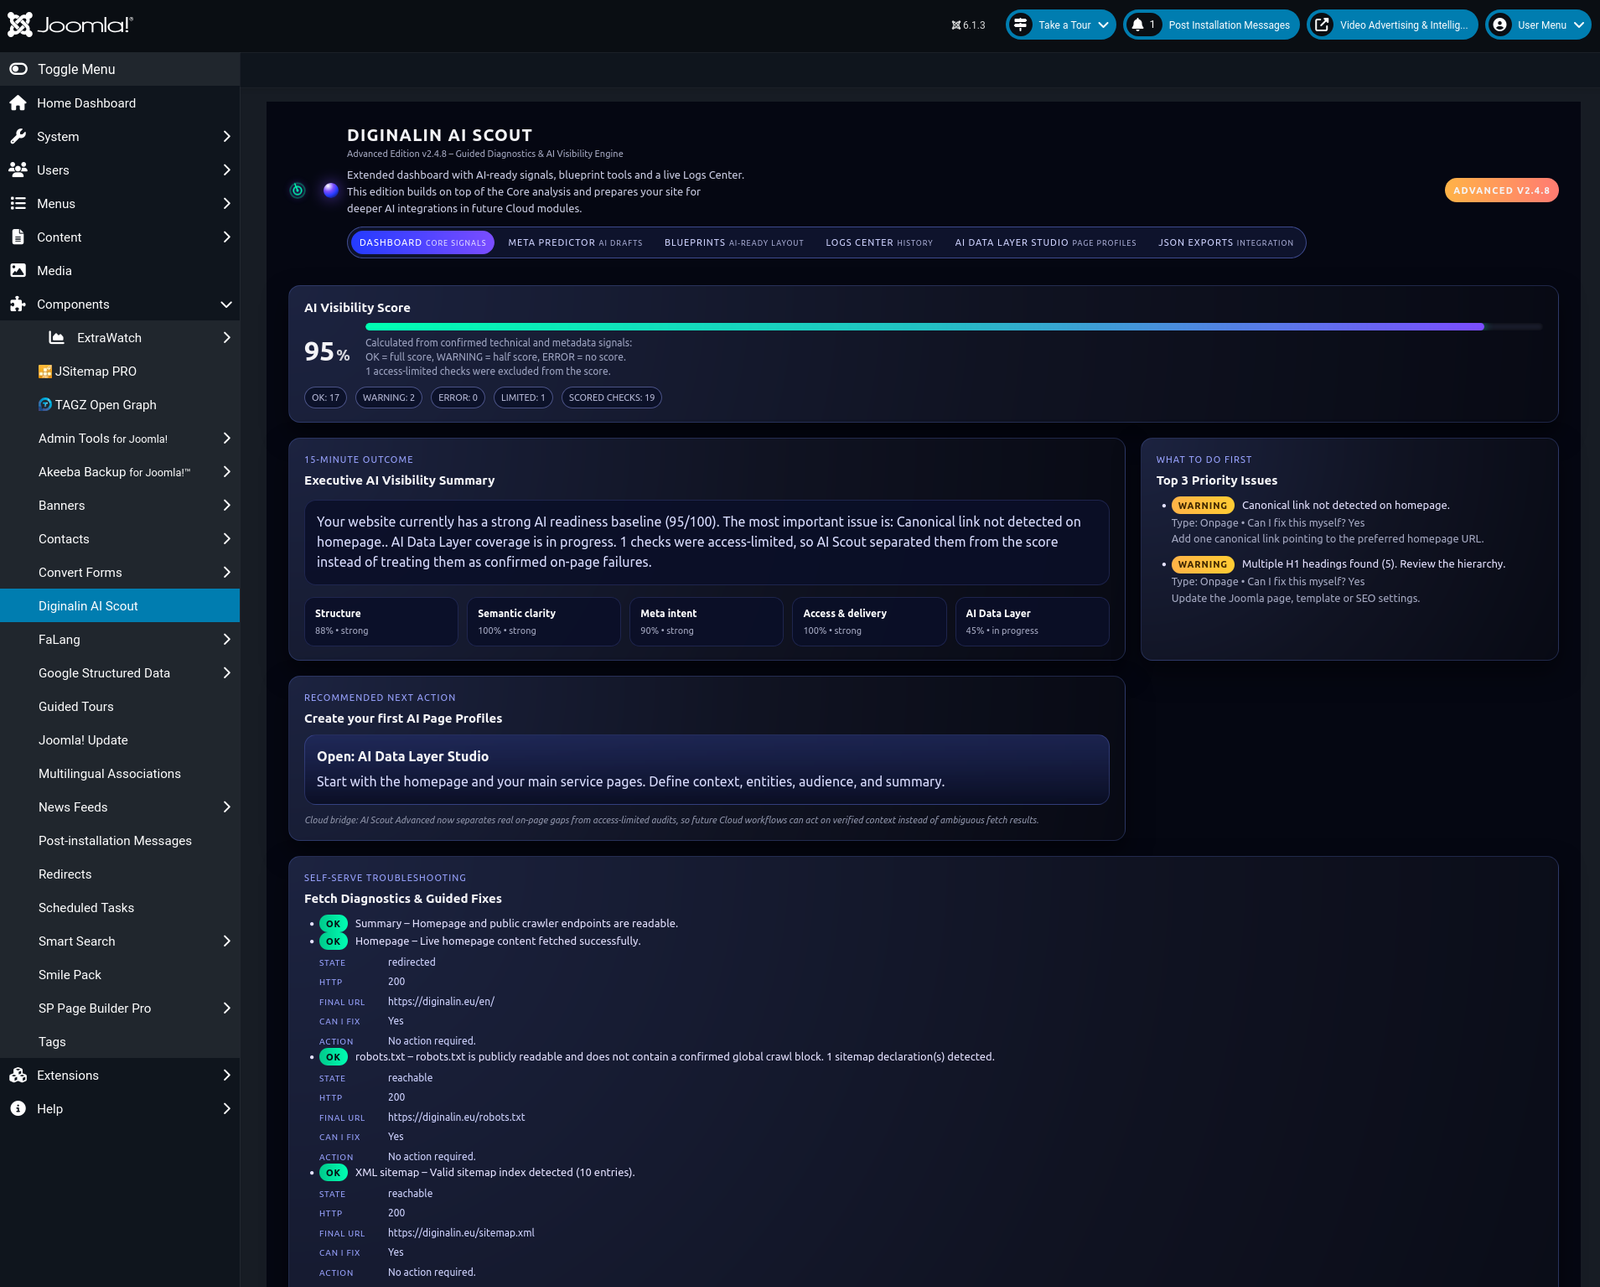Click the Toggle Menu switch icon
1600x1287 pixels.
[x=18, y=69]
